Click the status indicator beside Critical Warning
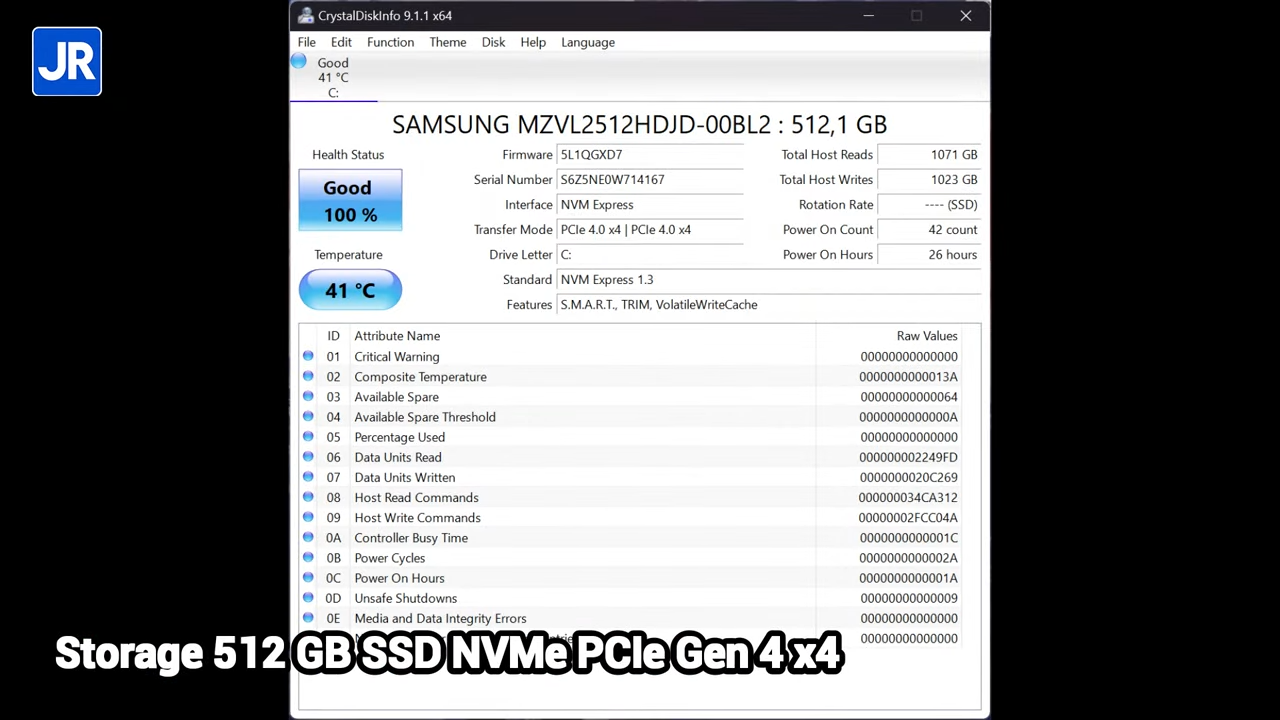 (308, 356)
